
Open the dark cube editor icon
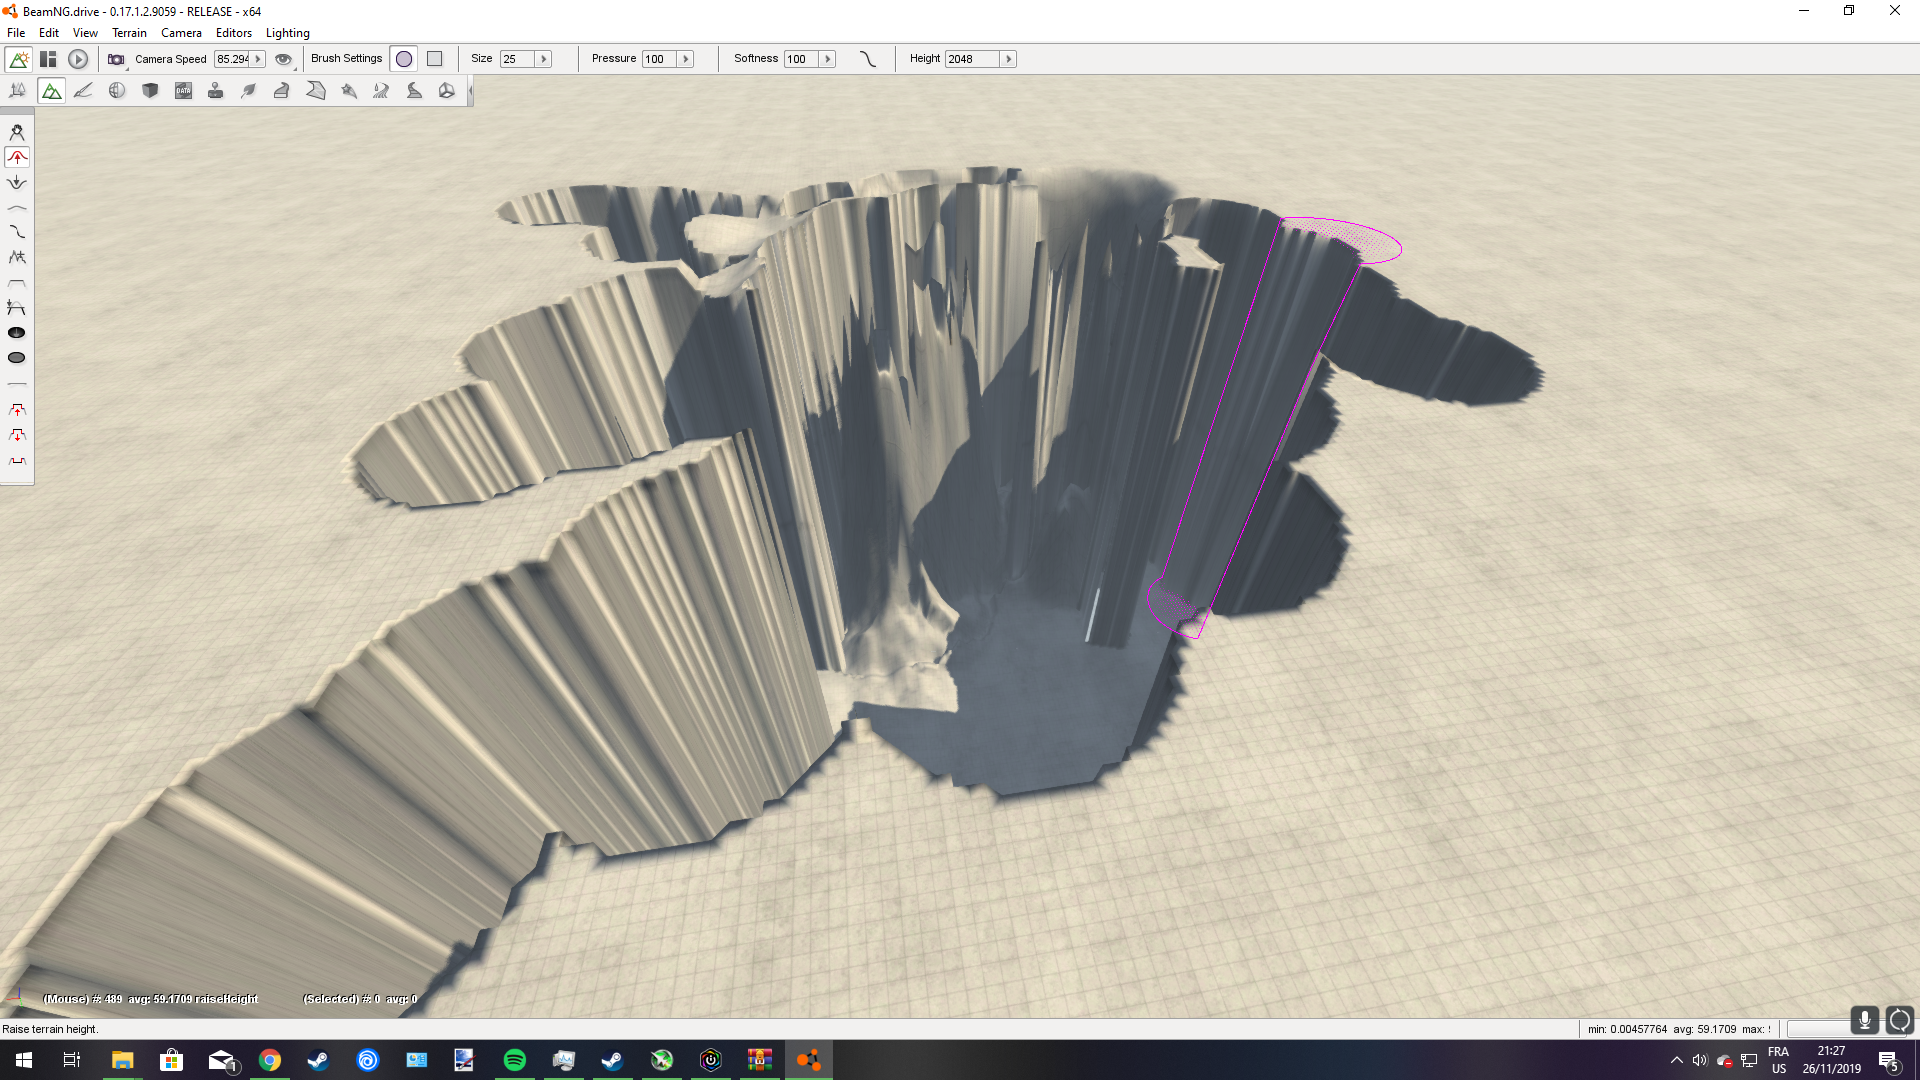tap(150, 91)
